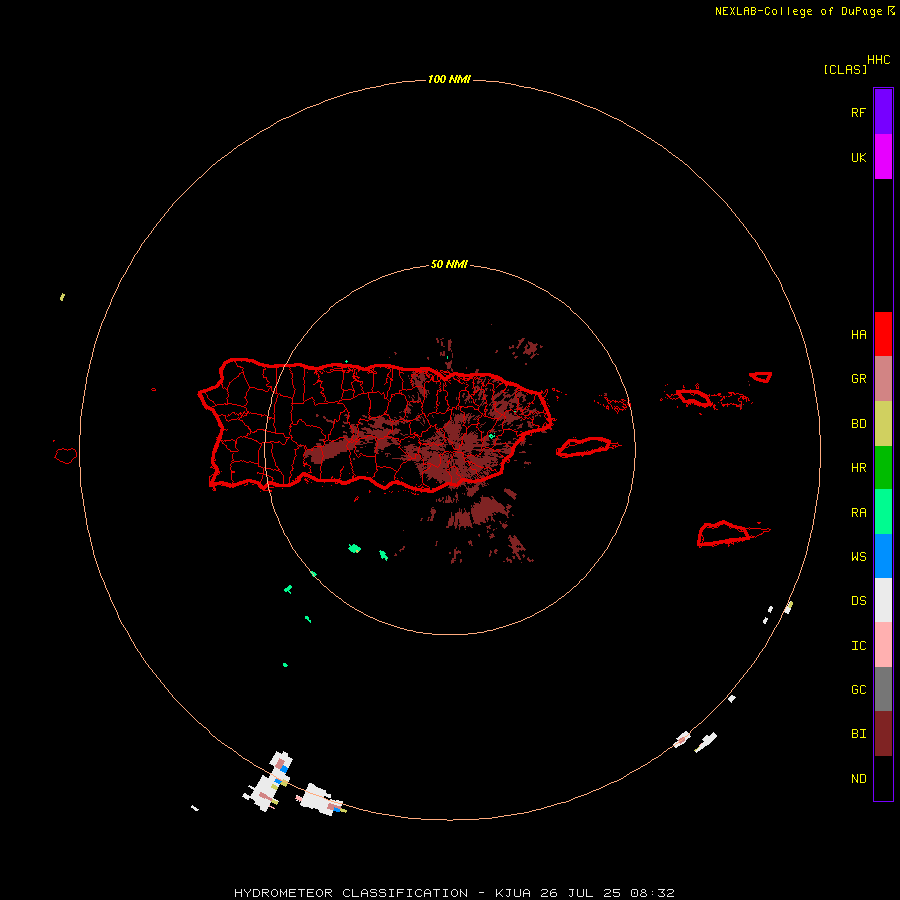Click the ND legend label
Viewport: 900px width, 900px height.
[858, 779]
